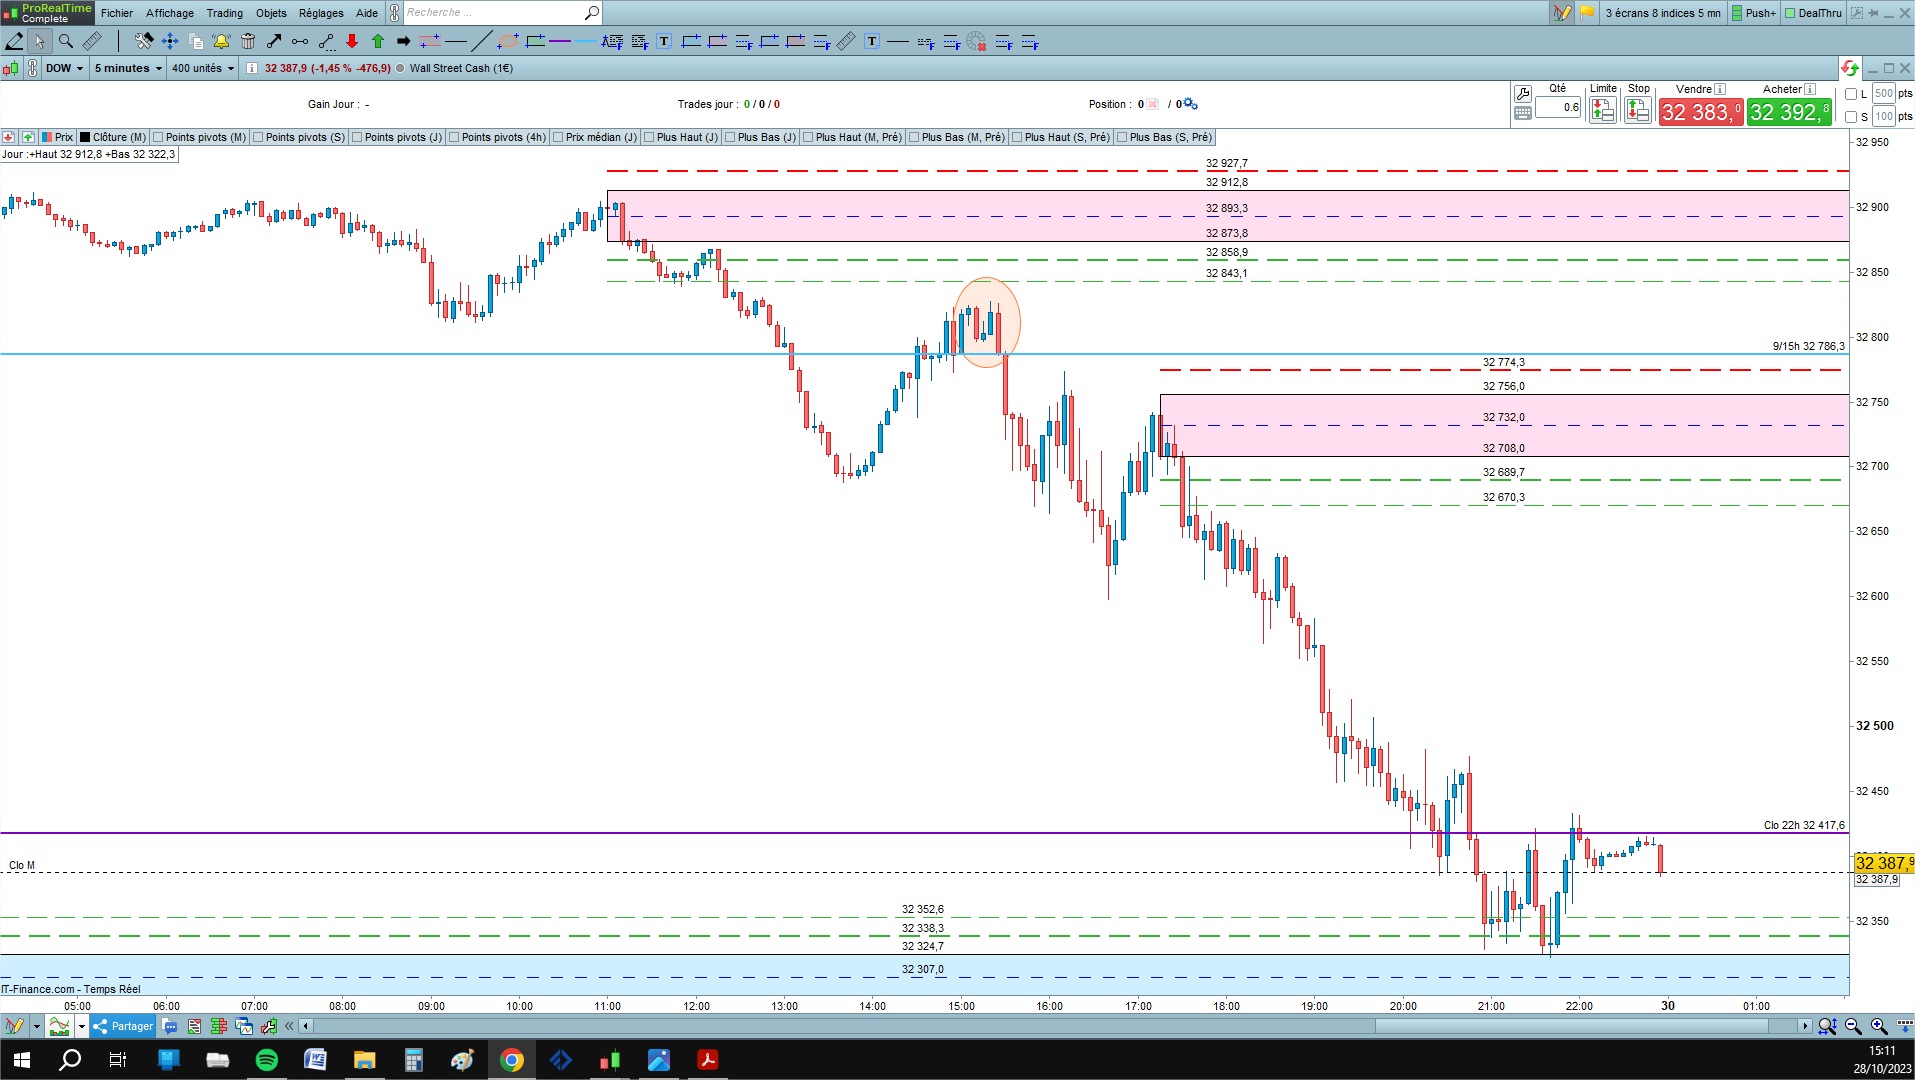Screen dimensions: 1915x1080
Task: Open Word from the taskbar
Action: [x=316, y=1060]
